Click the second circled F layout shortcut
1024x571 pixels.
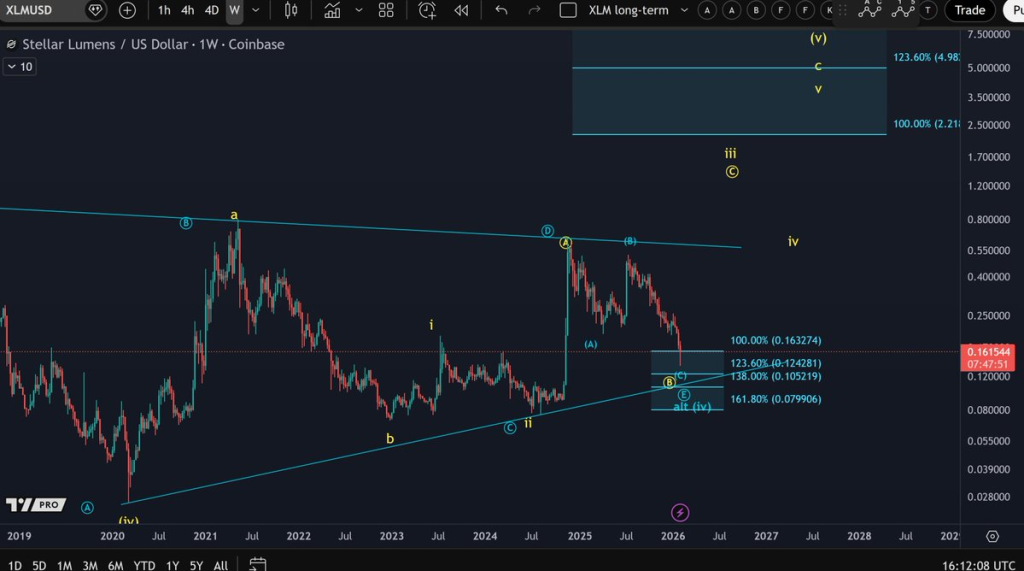coord(805,10)
